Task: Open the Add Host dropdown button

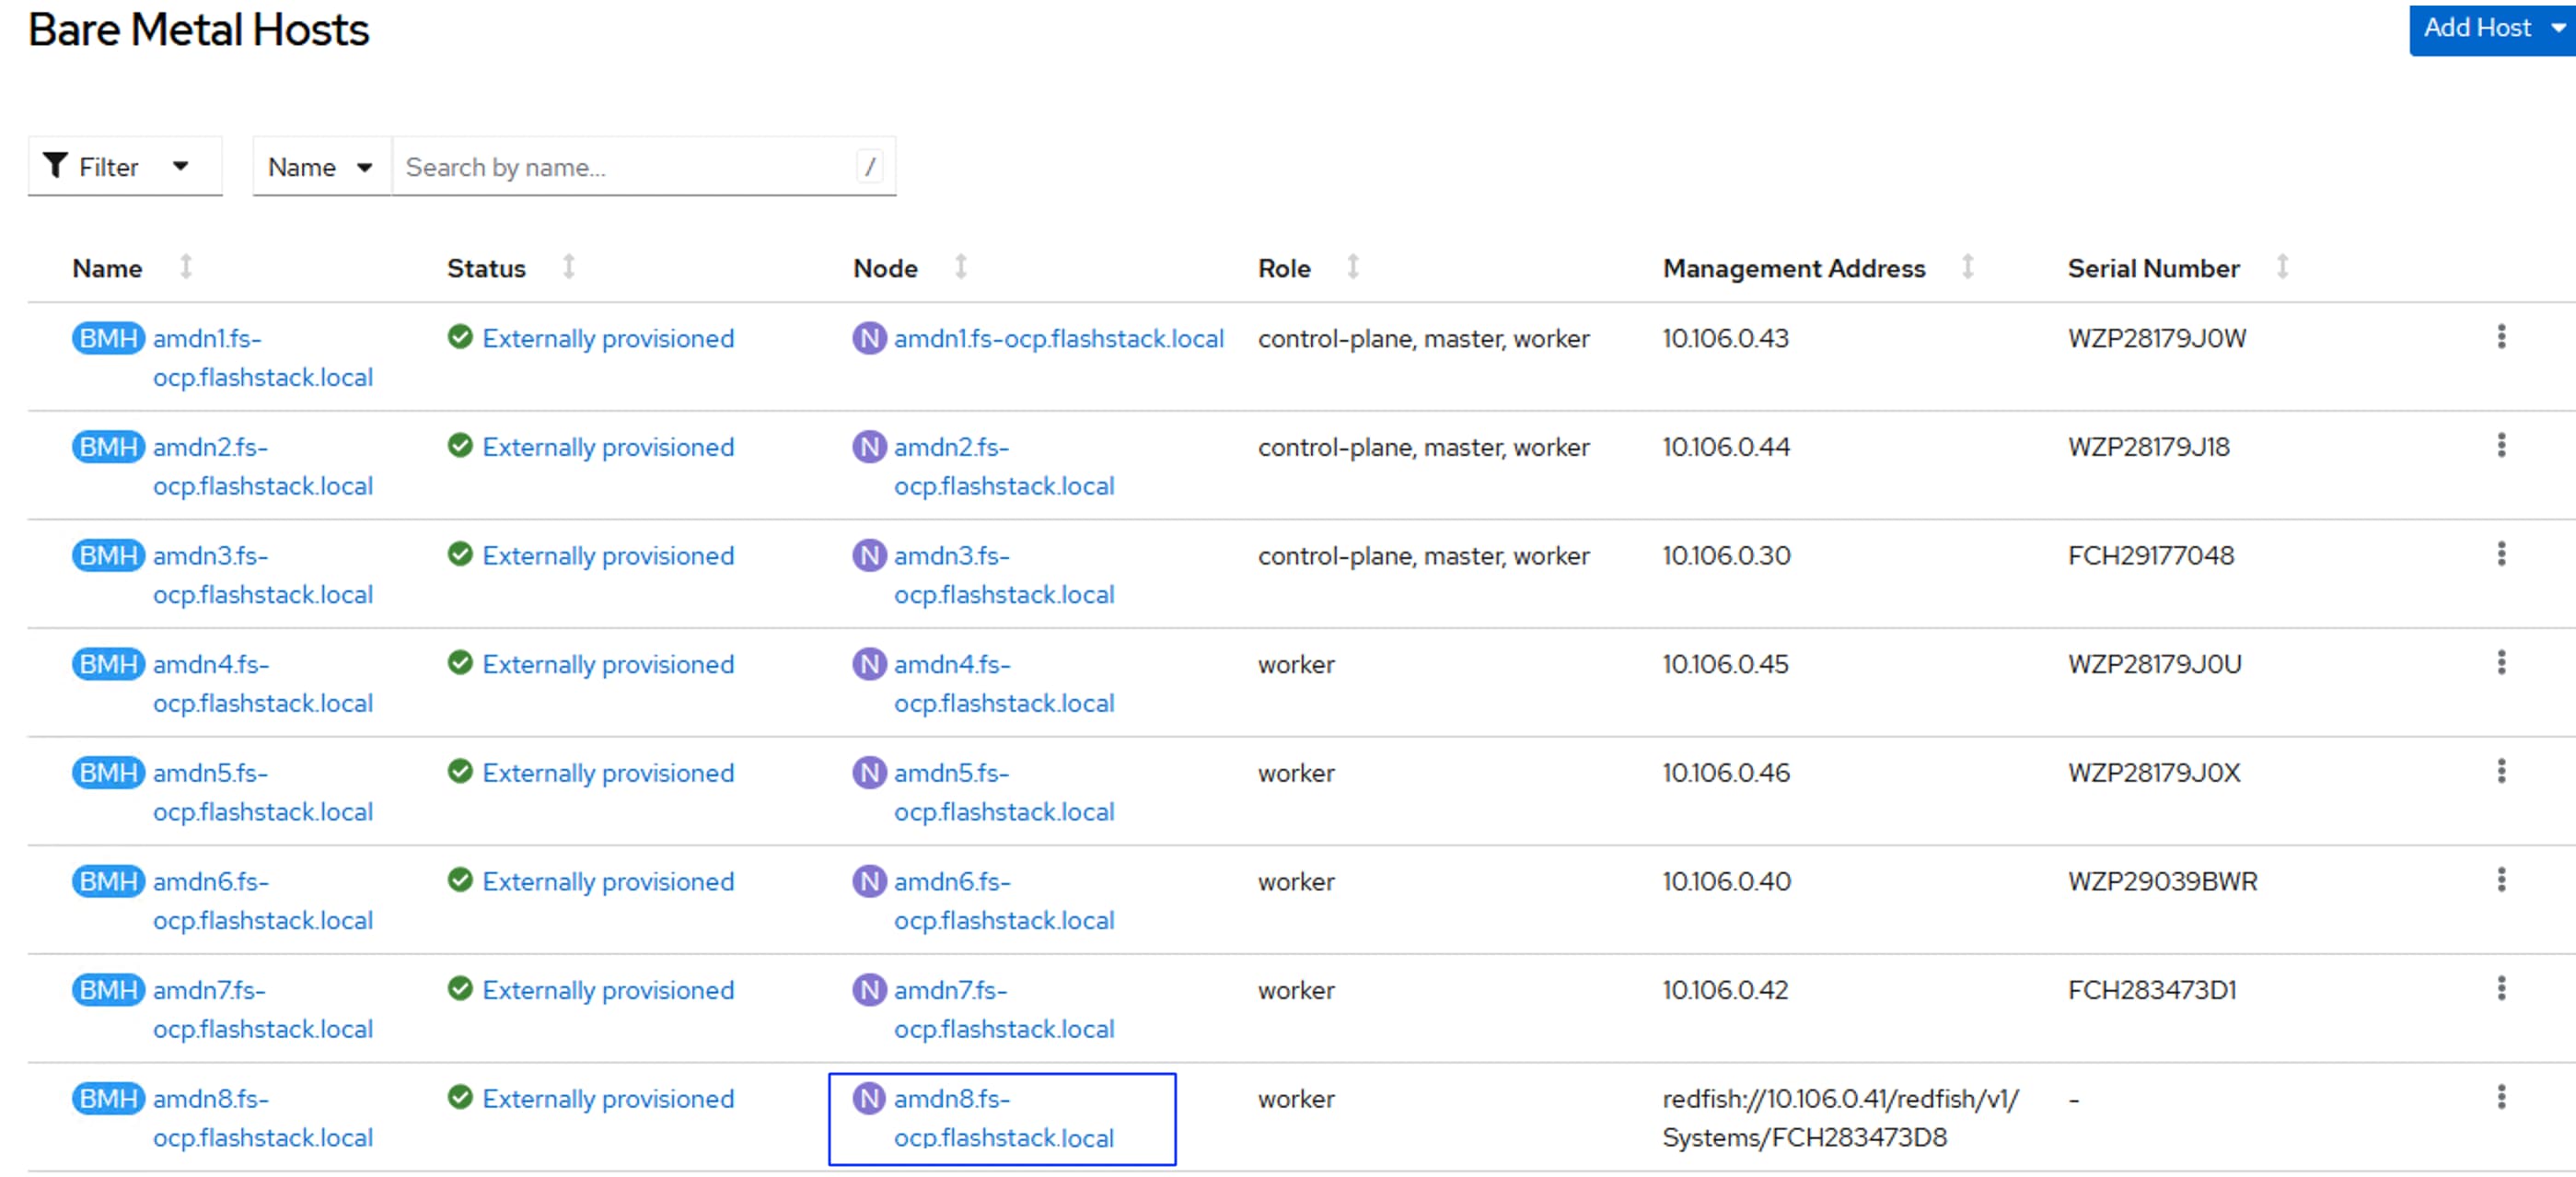Action: 2490,28
